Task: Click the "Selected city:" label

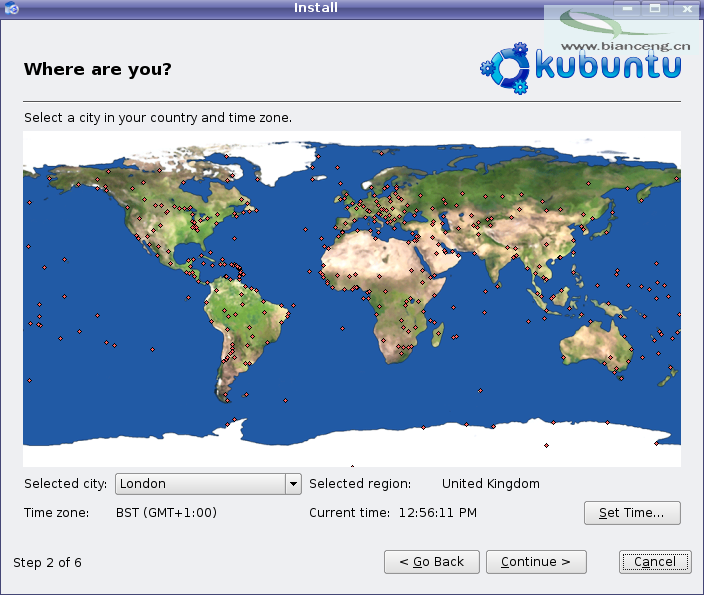Action: coord(66,484)
